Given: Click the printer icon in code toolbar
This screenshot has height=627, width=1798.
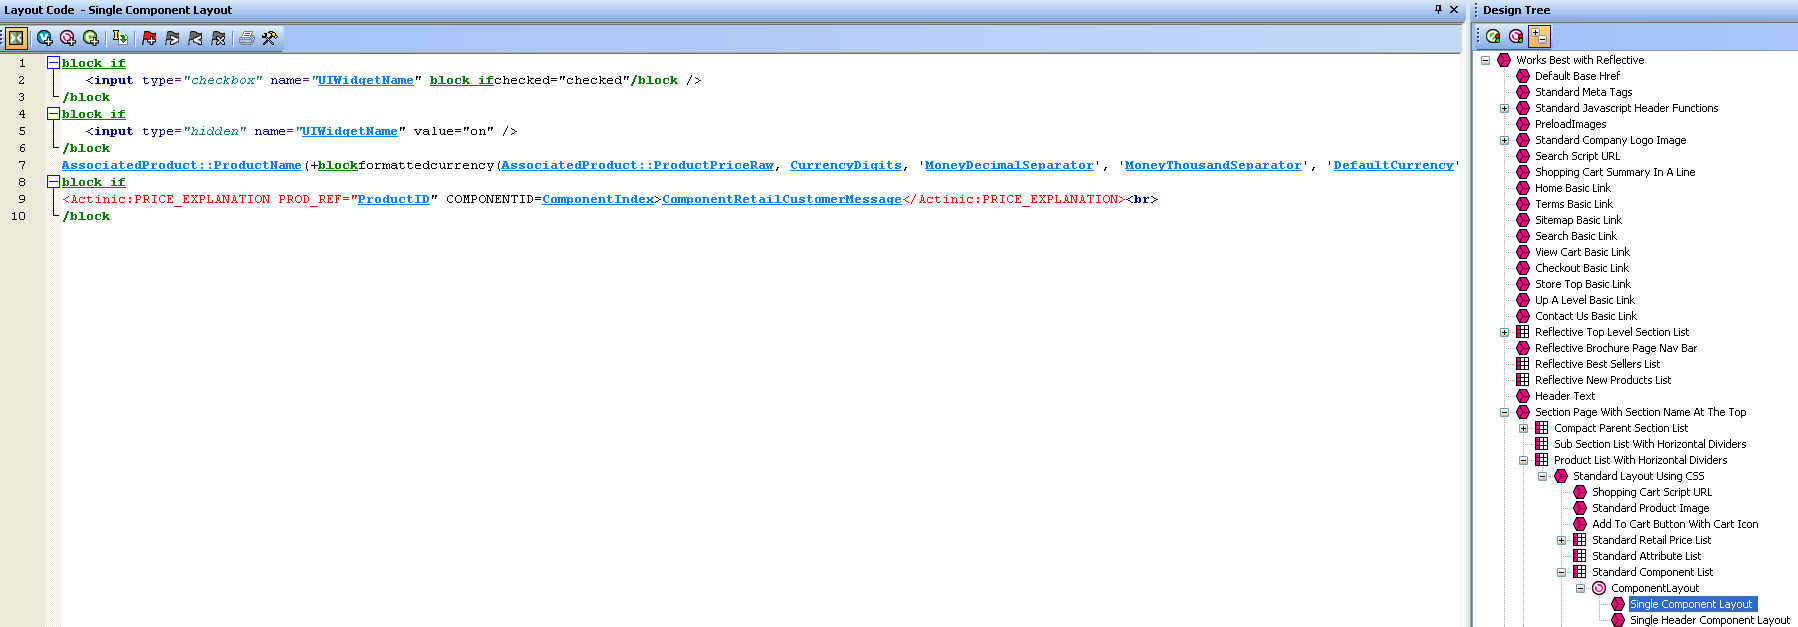Looking at the screenshot, I should click(246, 38).
